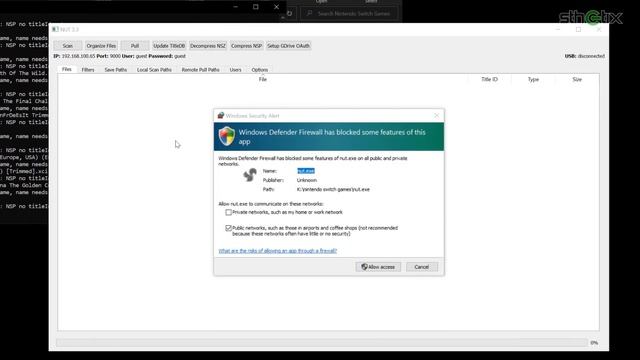640x360 pixels.
Task: Minimize the console window
Action: 236,7
